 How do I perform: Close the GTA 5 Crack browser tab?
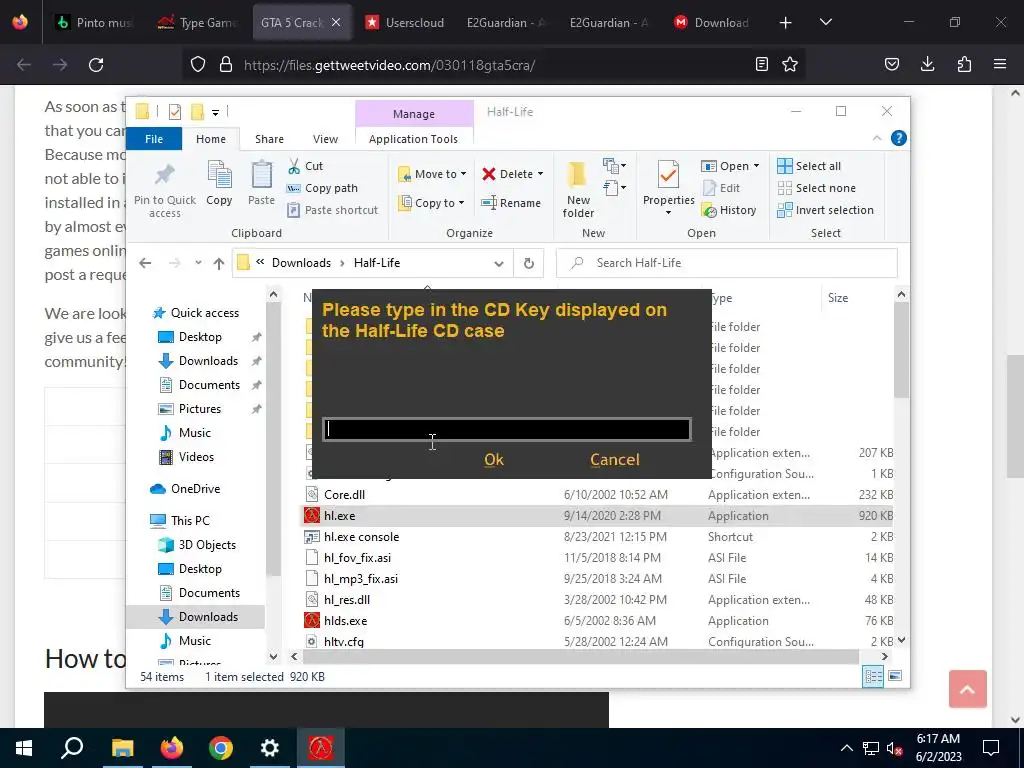336,22
